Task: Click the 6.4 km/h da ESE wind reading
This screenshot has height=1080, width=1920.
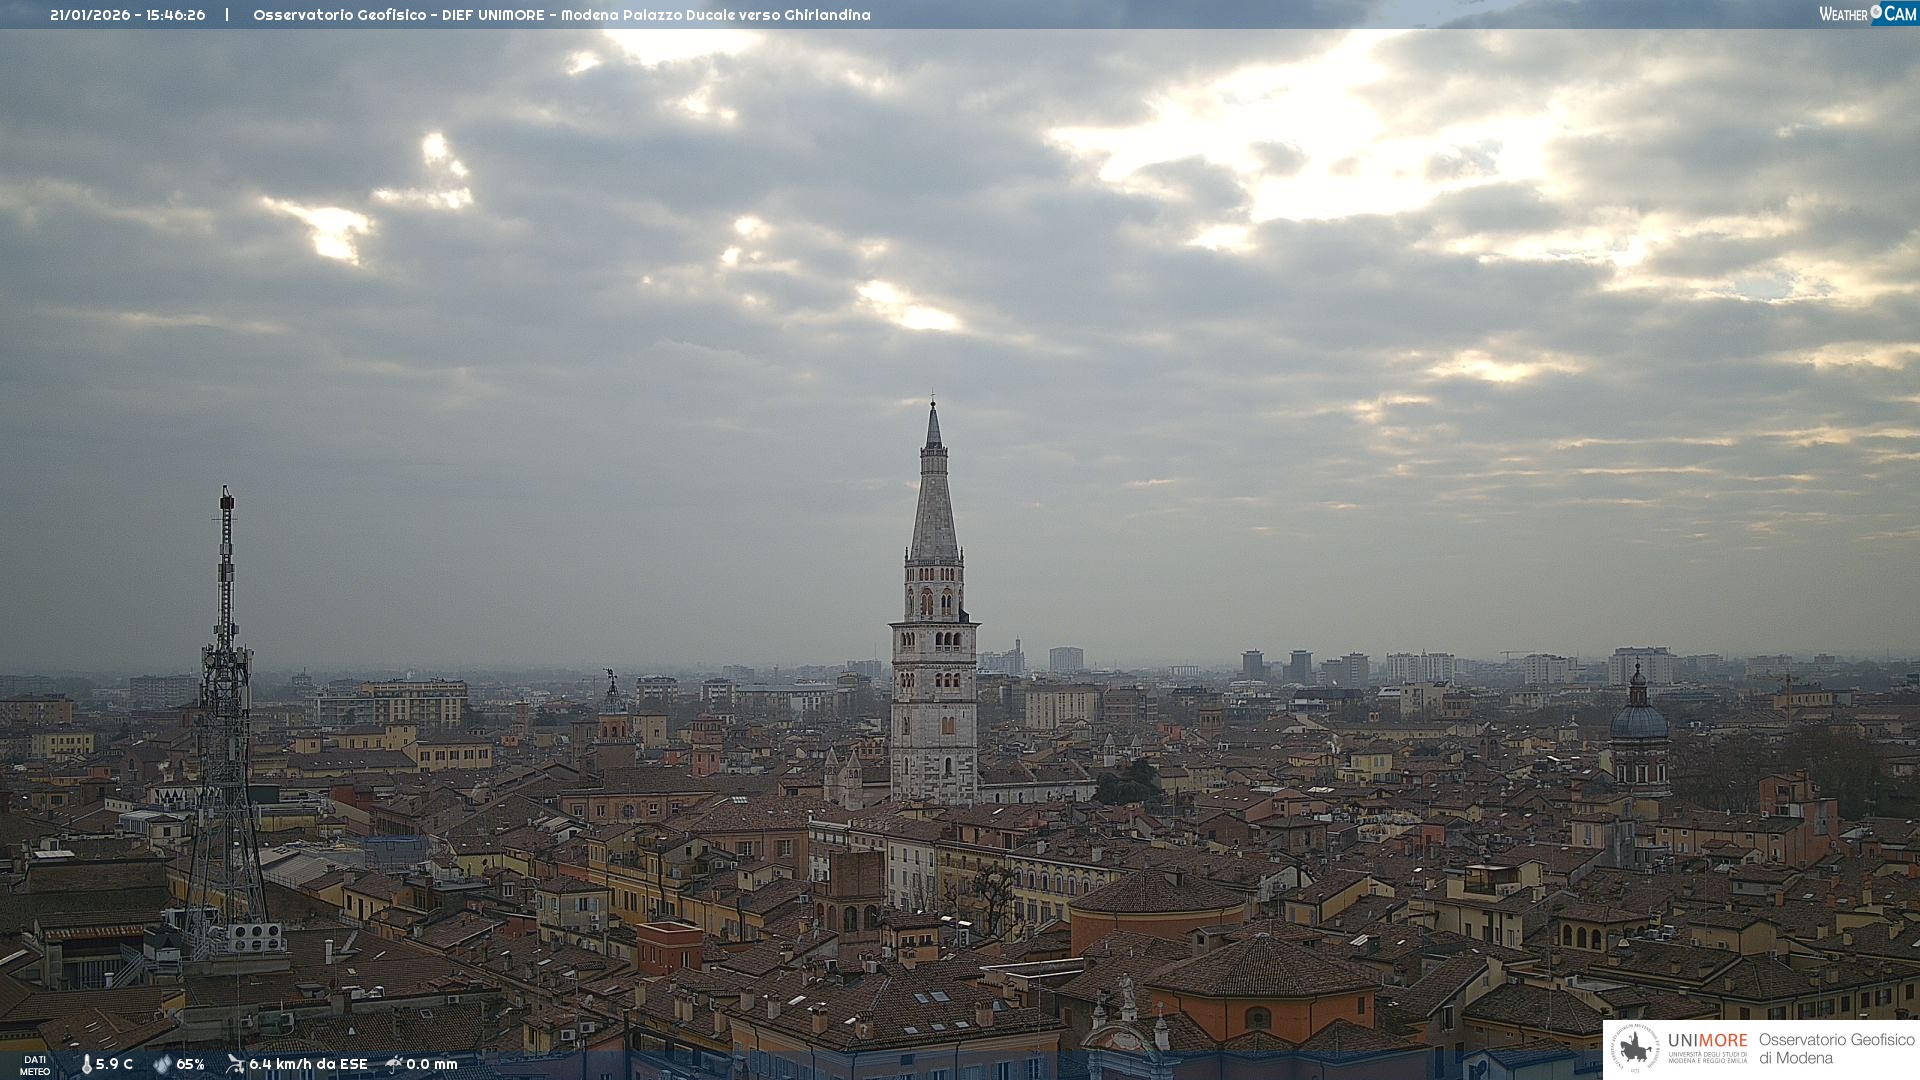Action: pos(308,1064)
